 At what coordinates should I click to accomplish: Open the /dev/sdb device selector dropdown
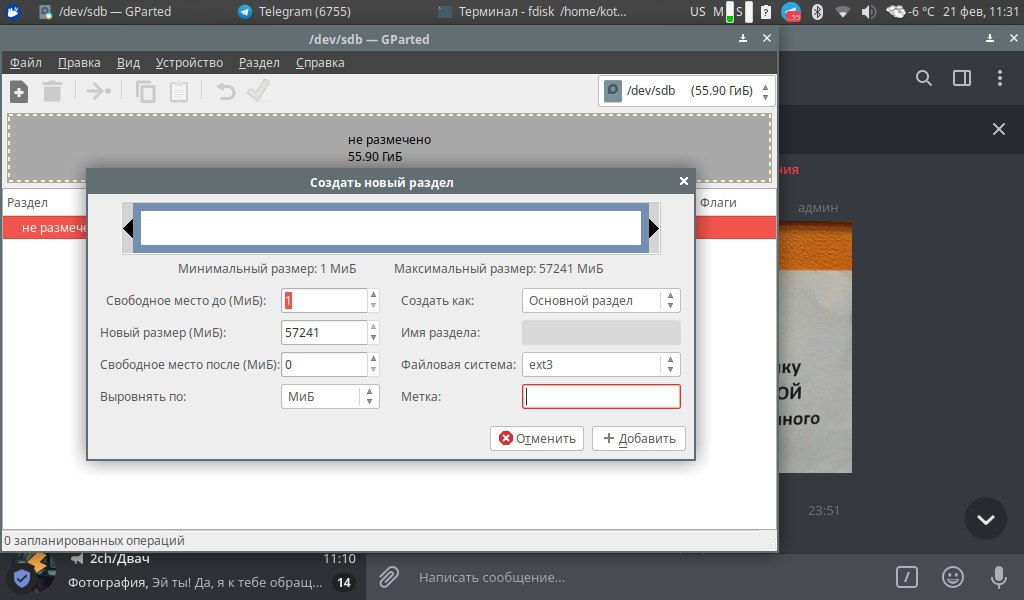point(686,91)
